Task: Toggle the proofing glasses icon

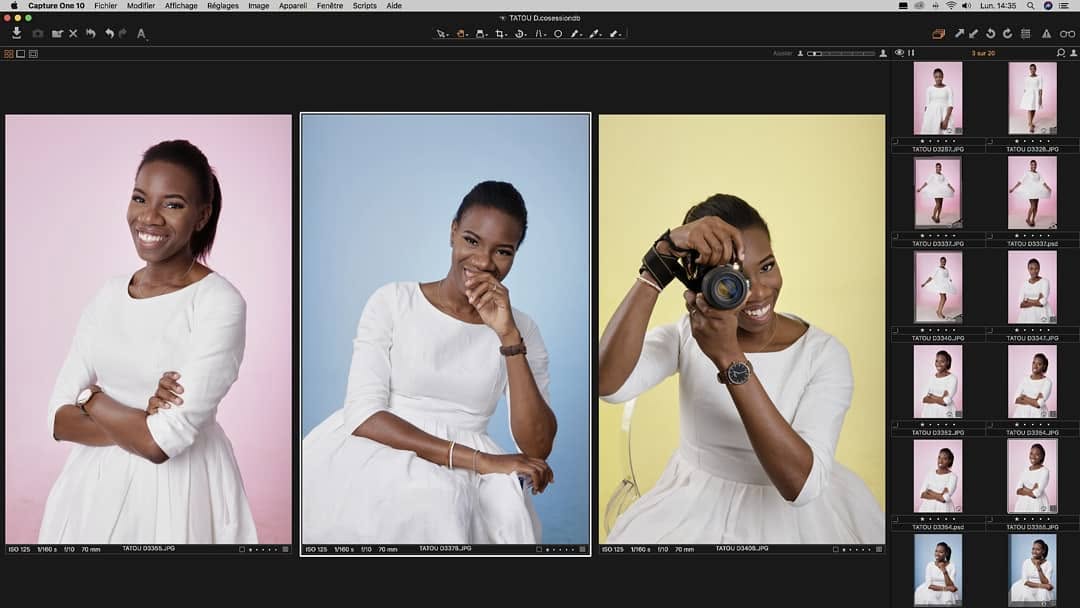Action: pyautogui.click(x=1067, y=33)
